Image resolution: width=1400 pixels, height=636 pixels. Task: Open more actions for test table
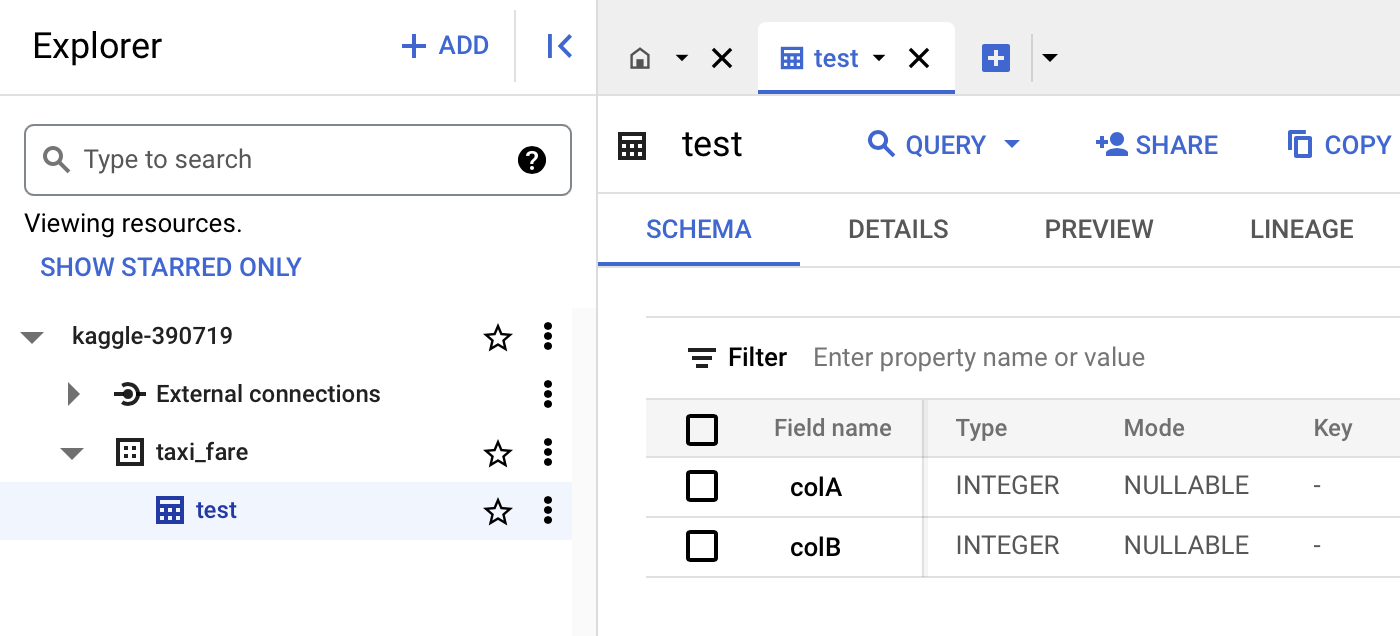click(x=547, y=511)
